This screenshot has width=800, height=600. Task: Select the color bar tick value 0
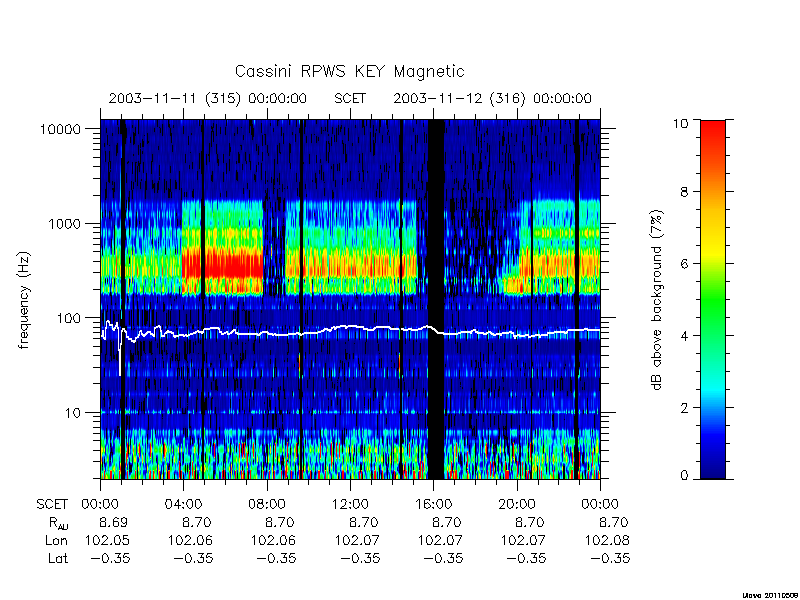(684, 476)
